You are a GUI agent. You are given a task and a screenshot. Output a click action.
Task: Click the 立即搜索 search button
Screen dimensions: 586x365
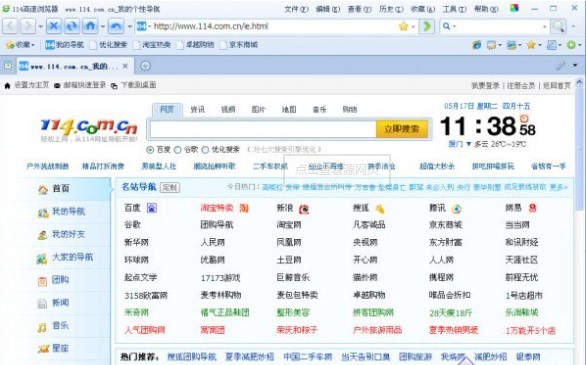point(402,129)
